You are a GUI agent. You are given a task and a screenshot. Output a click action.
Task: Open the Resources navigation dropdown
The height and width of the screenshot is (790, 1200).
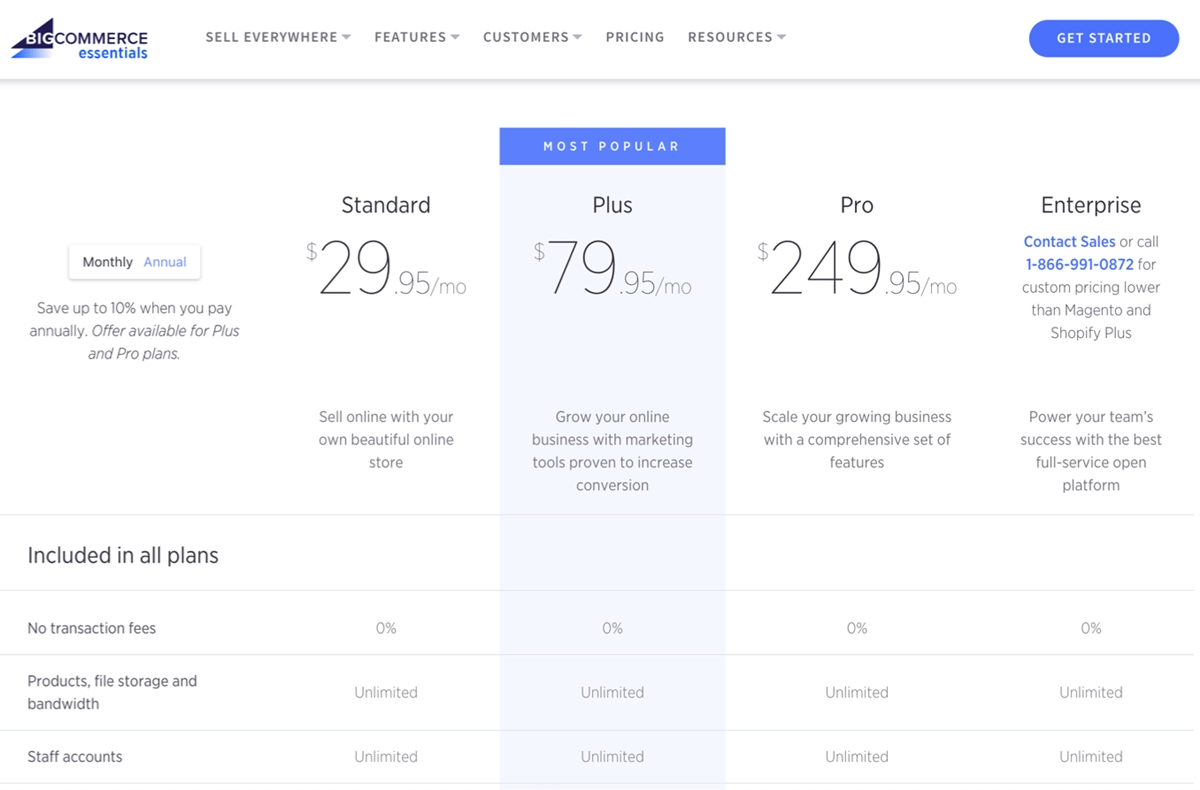point(736,37)
